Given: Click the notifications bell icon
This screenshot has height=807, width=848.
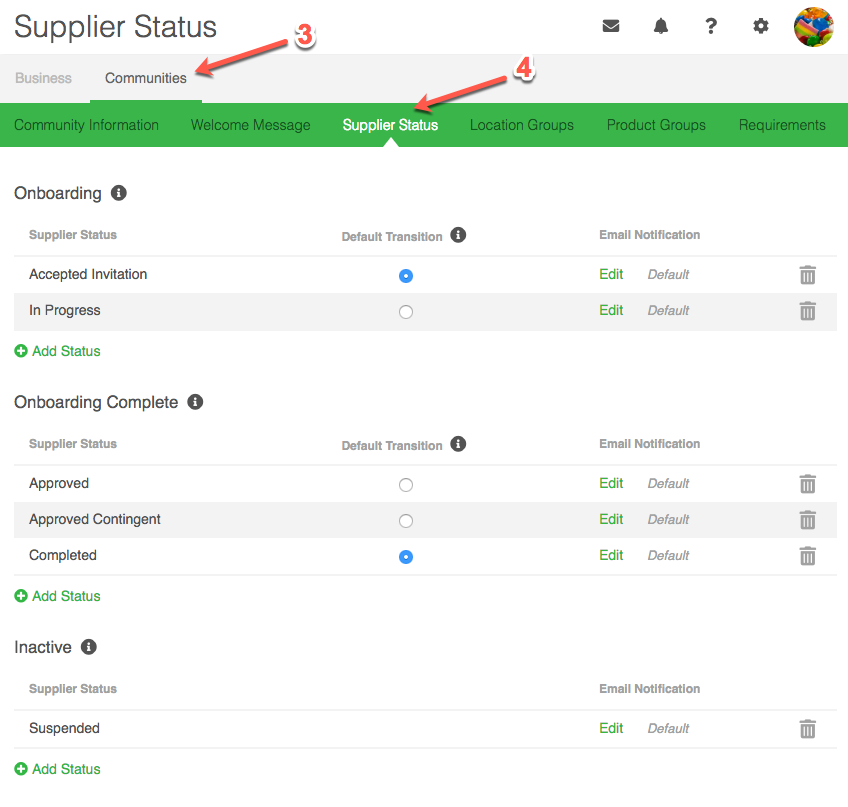Looking at the screenshot, I should tap(661, 27).
